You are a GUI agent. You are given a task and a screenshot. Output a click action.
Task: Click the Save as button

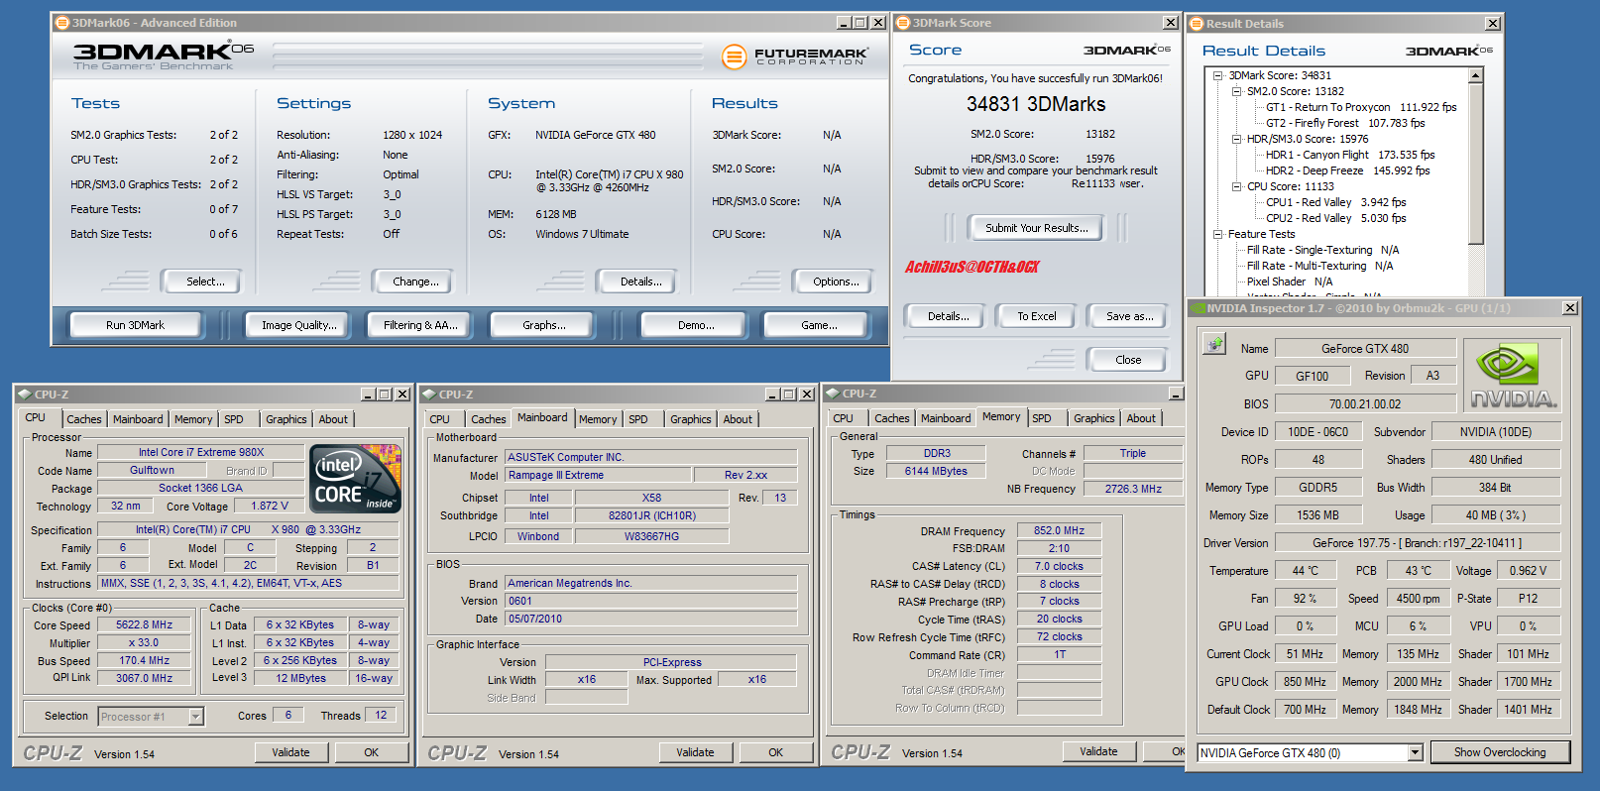[1129, 316]
